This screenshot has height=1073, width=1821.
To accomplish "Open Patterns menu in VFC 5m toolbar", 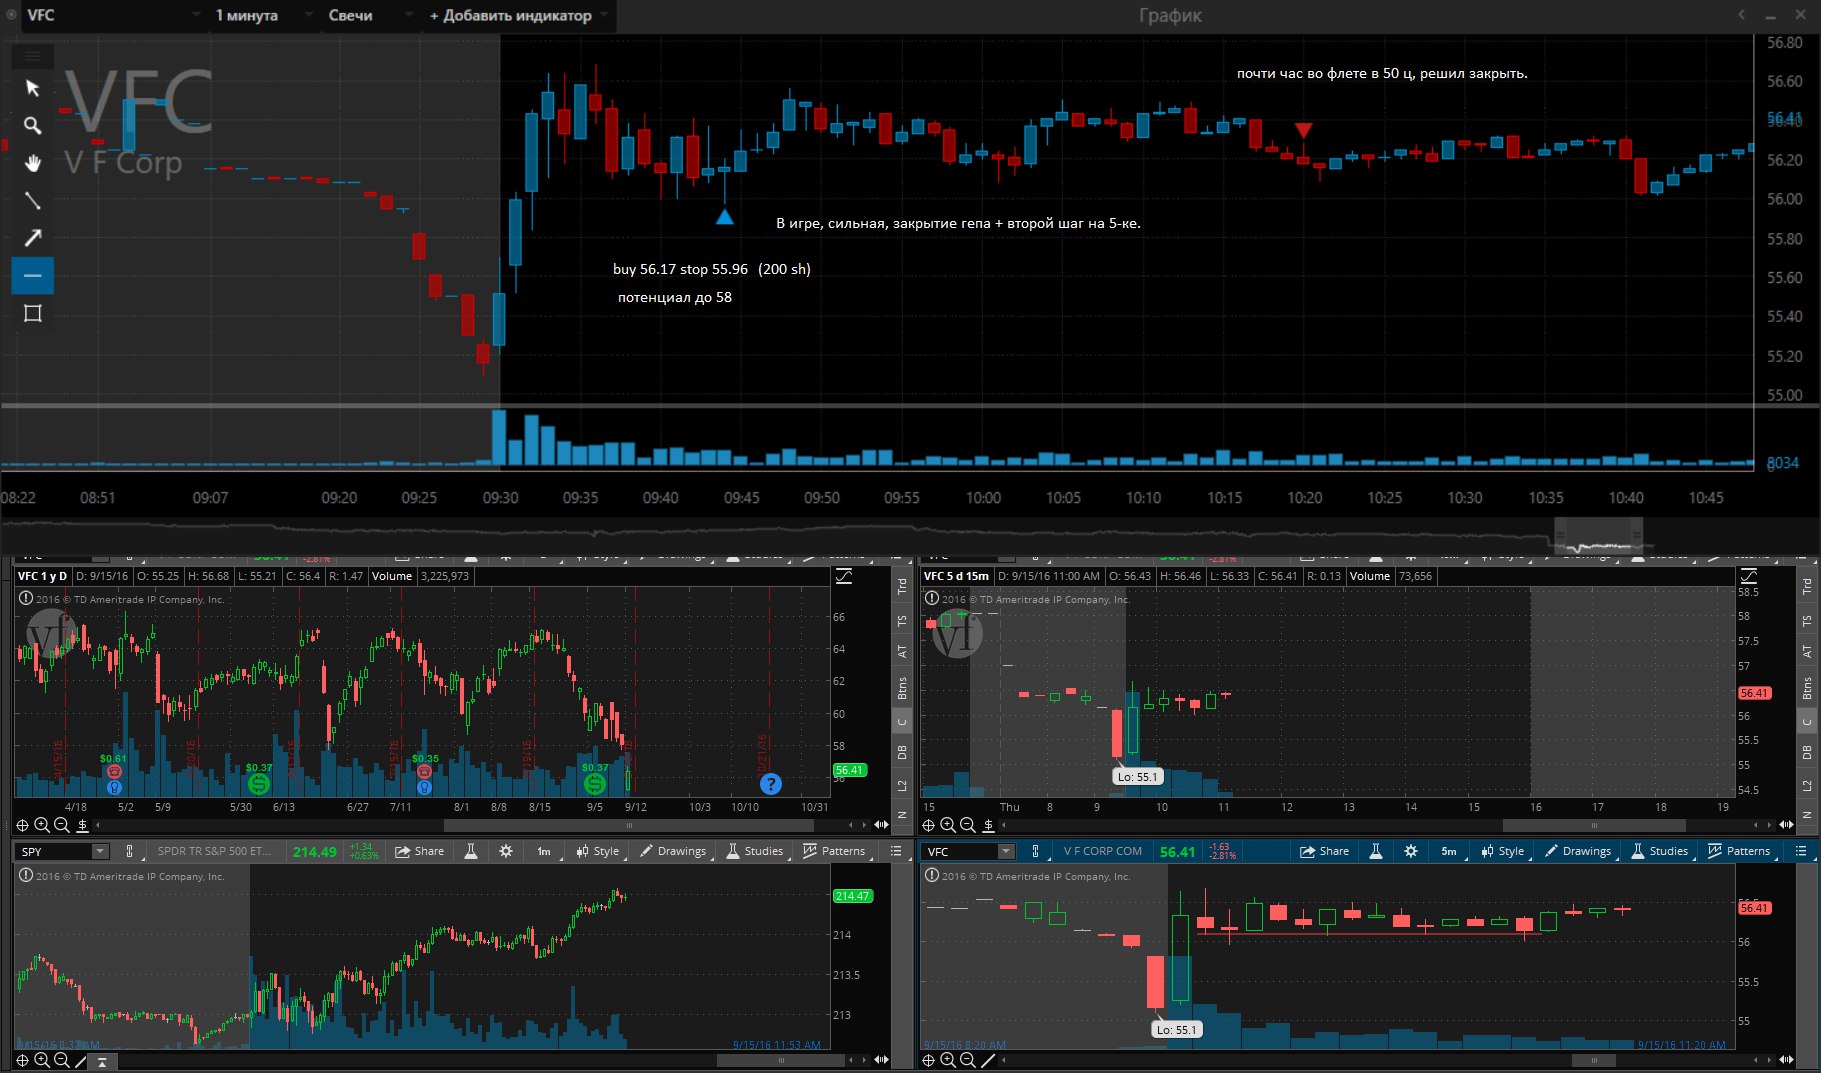I will tap(1739, 851).
